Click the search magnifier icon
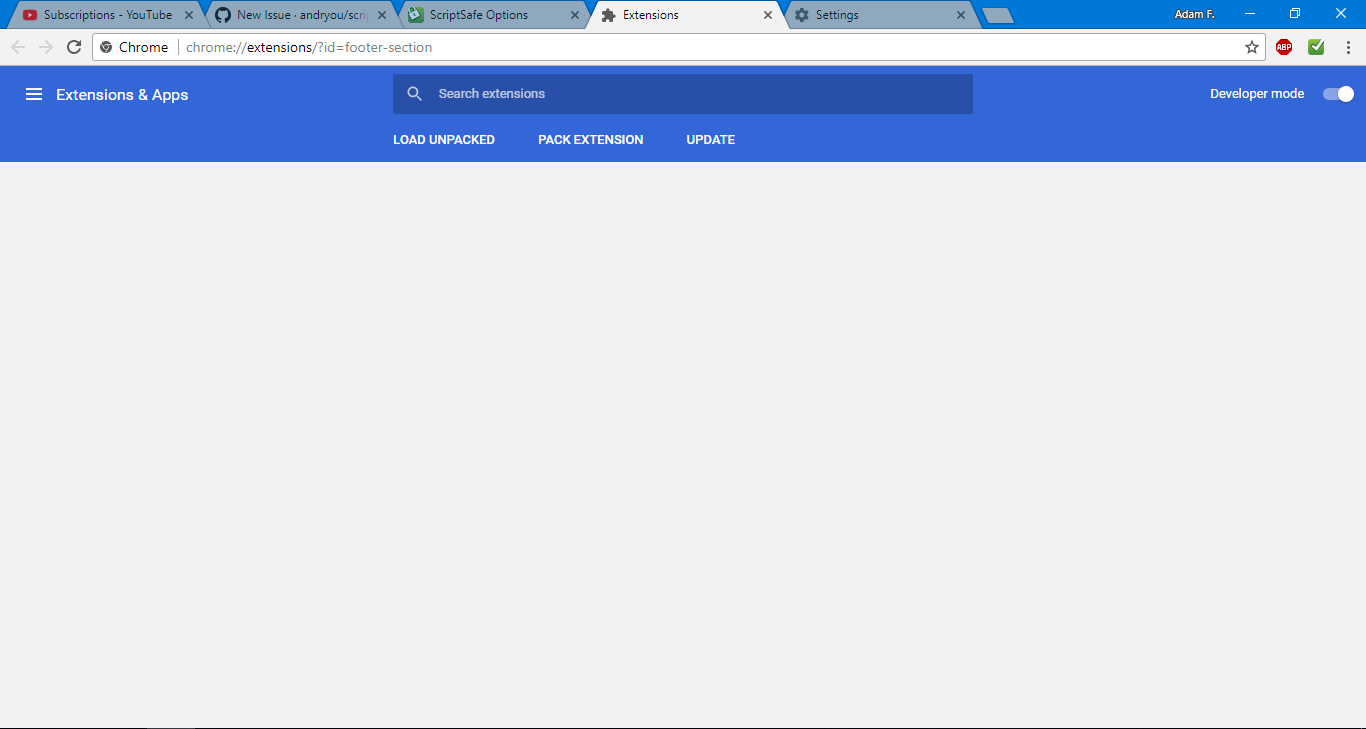 (x=415, y=94)
